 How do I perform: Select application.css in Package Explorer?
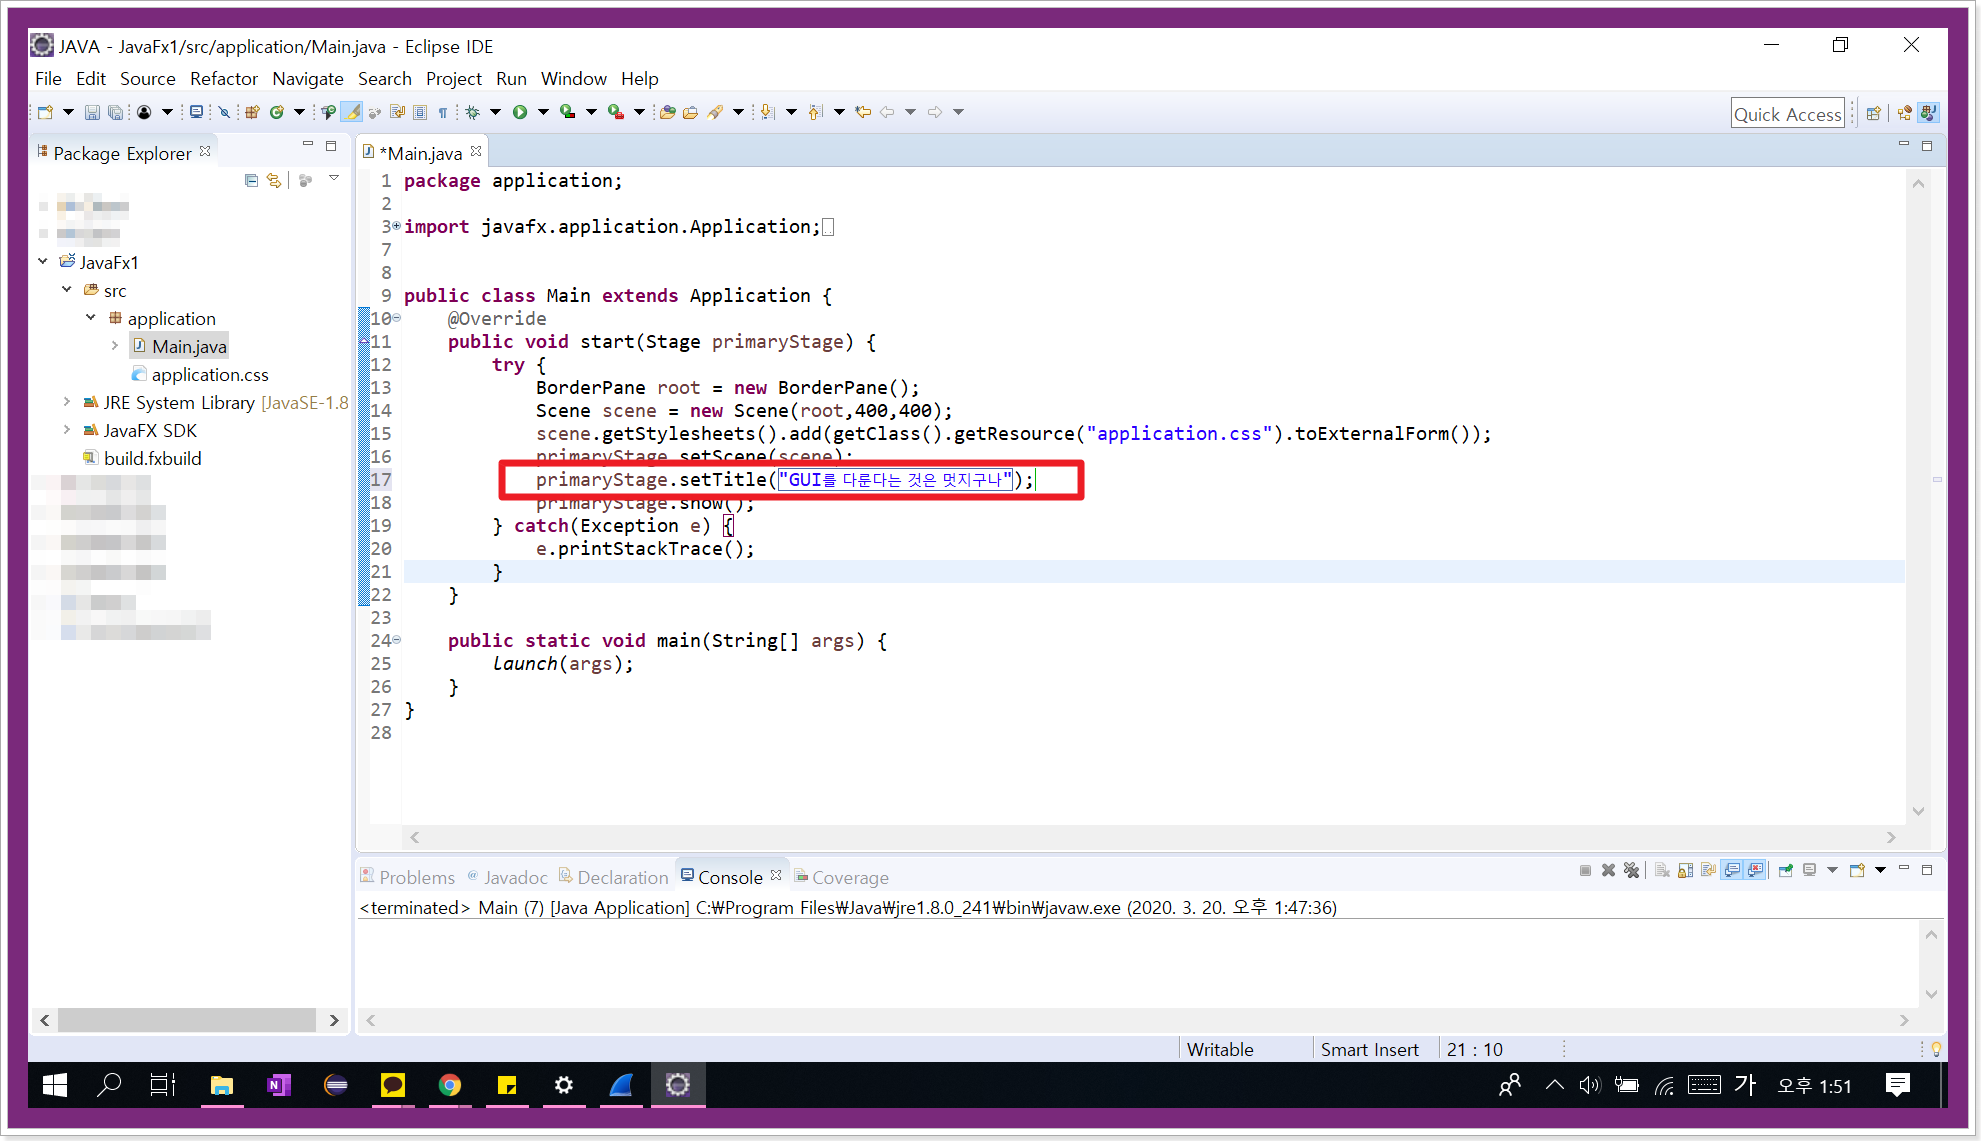click(x=210, y=374)
